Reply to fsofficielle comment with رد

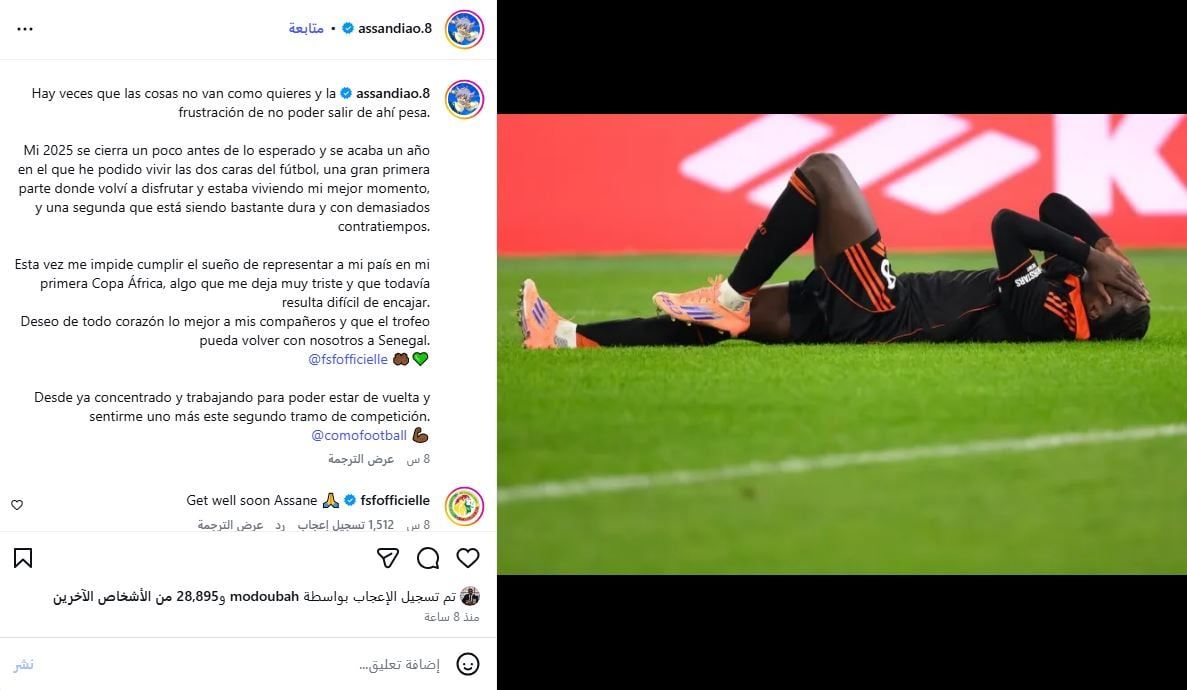280,525
